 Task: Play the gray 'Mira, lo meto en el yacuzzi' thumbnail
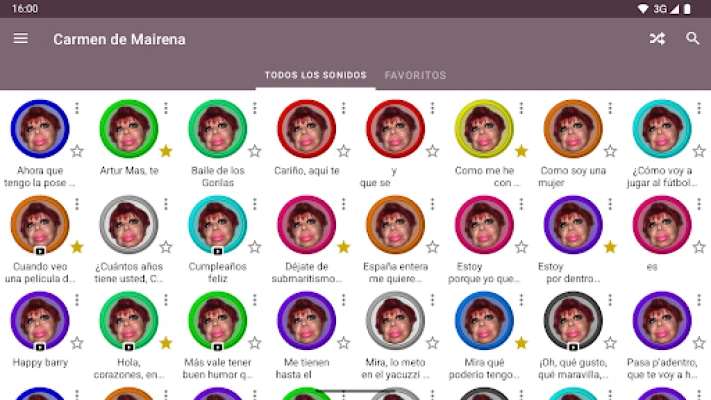click(395, 321)
